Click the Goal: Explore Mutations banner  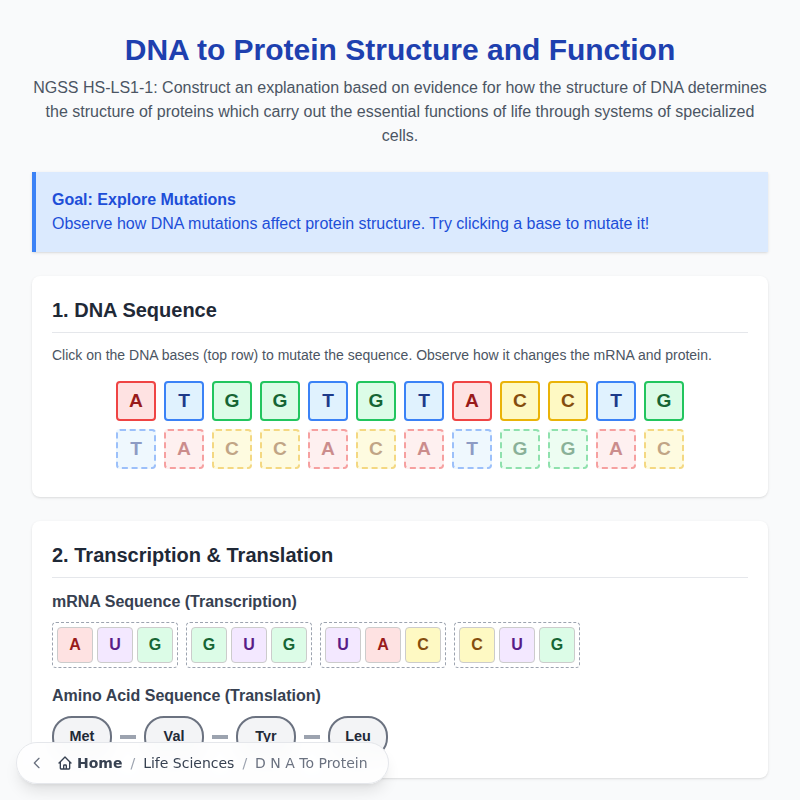(400, 211)
